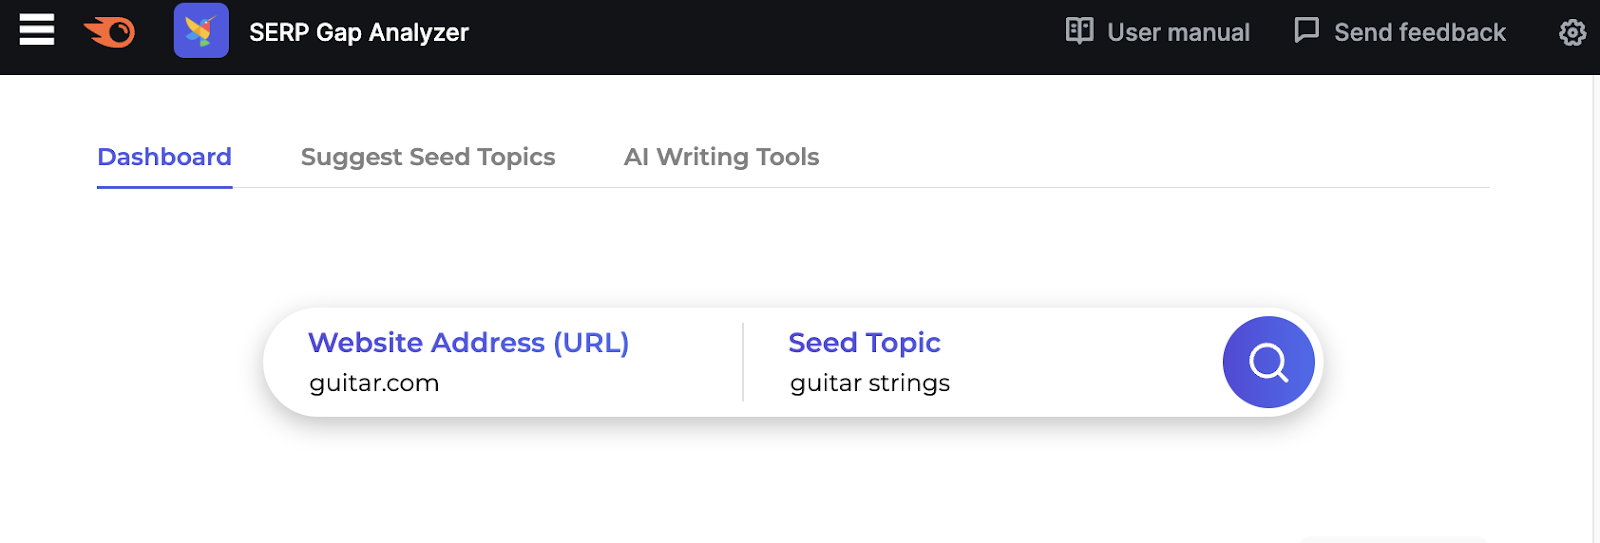1600x543 pixels.
Task: Click the Website Address (URL) label
Action: (468, 343)
